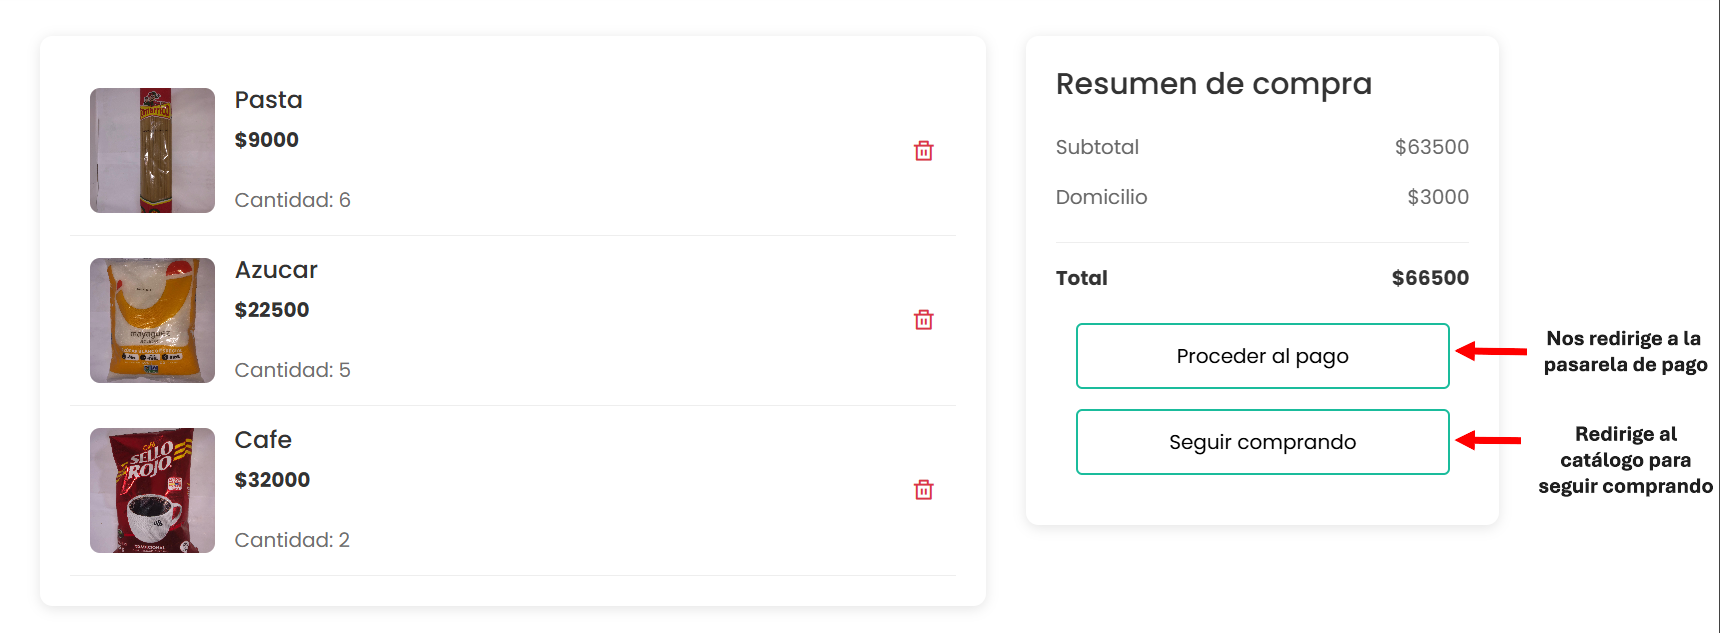Click the Cantidad: 6 label
This screenshot has width=1720, height=633.
point(292,200)
